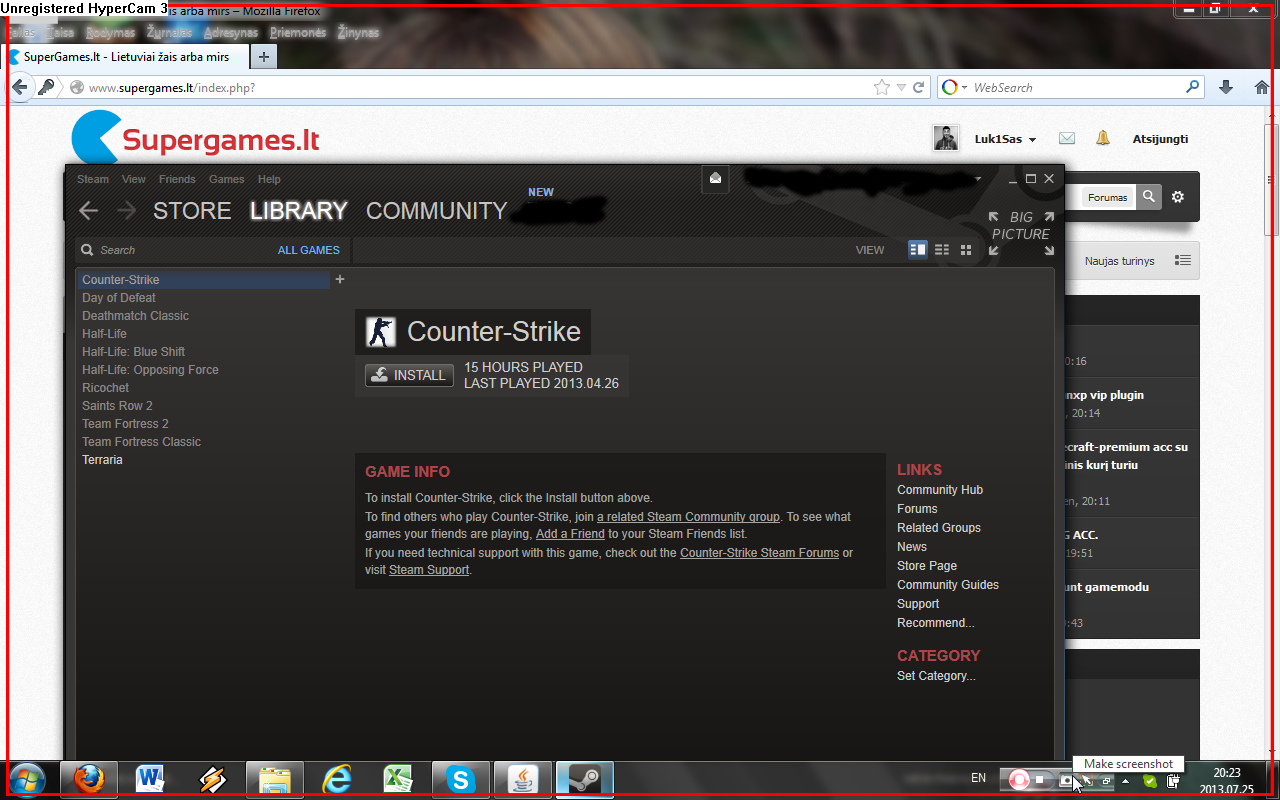Click the Supergames search magnifier button
This screenshot has width=1280, height=800.
(x=1149, y=197)
